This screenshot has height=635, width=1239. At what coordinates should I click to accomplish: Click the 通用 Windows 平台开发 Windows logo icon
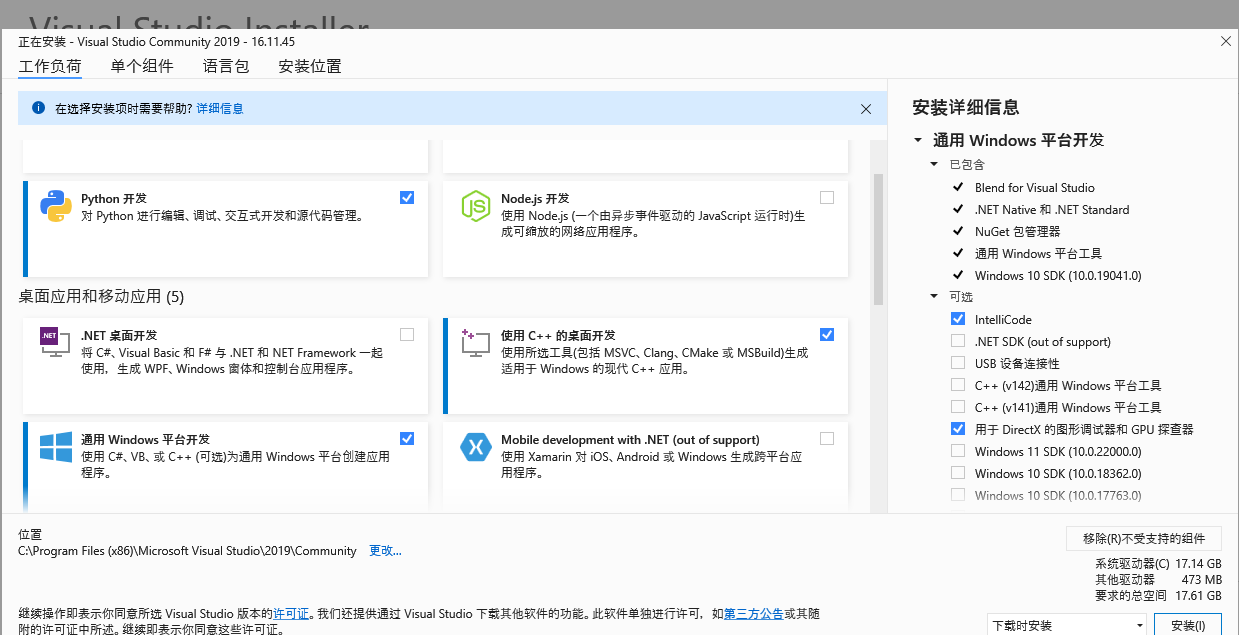tap(55, 447)
